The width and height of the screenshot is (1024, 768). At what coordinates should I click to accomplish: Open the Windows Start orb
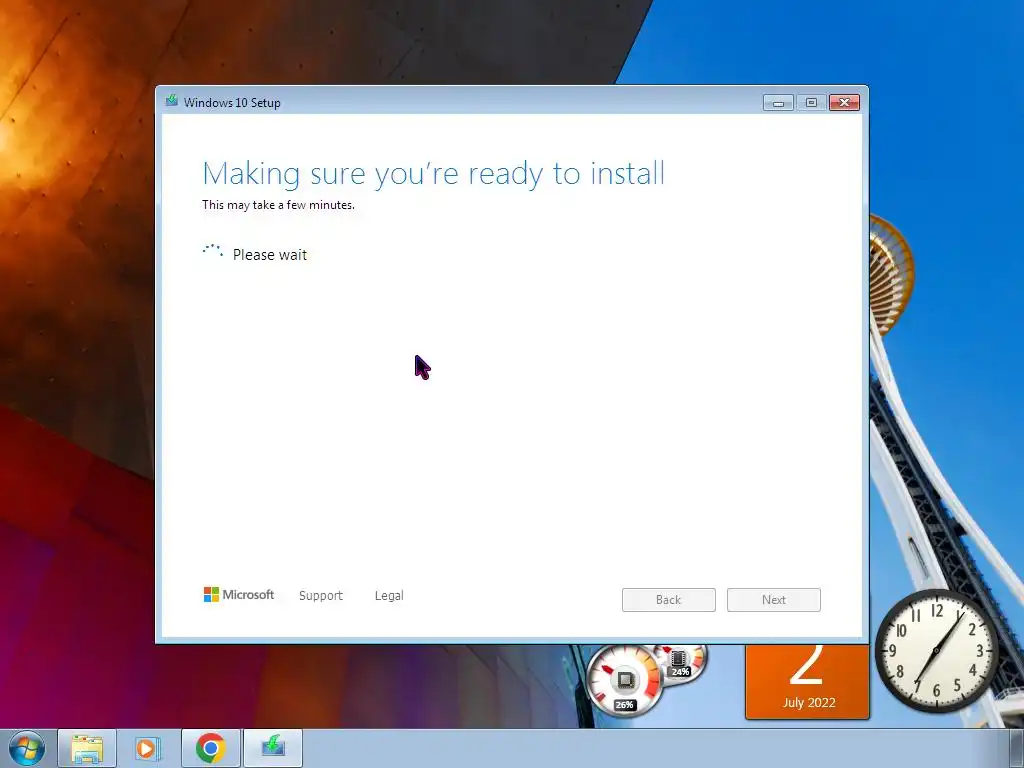[27, 748]
